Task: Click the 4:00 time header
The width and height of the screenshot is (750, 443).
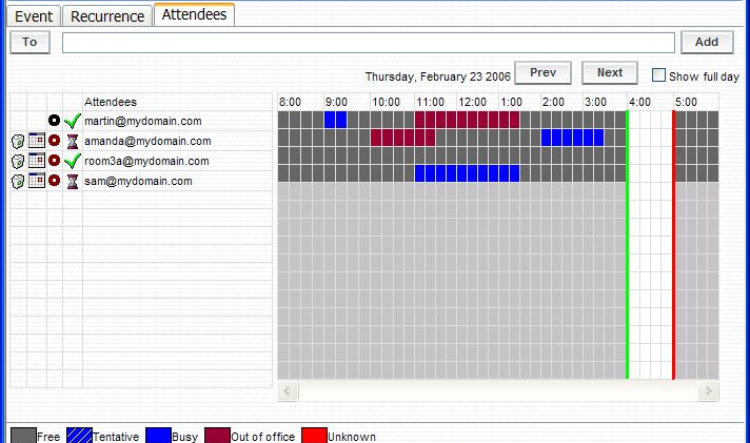Action: pos(640,102)
